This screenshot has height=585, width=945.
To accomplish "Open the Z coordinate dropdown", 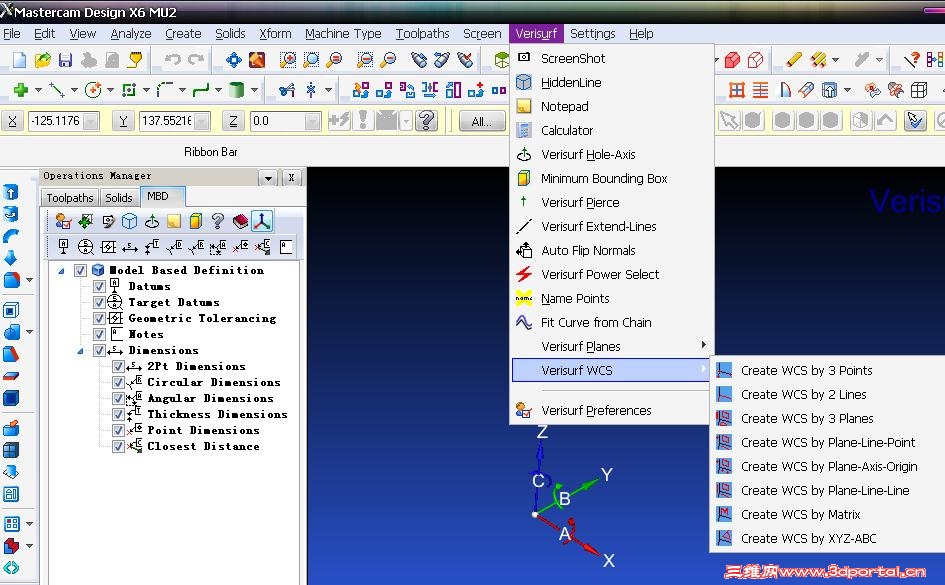I will tap(312, 121).
